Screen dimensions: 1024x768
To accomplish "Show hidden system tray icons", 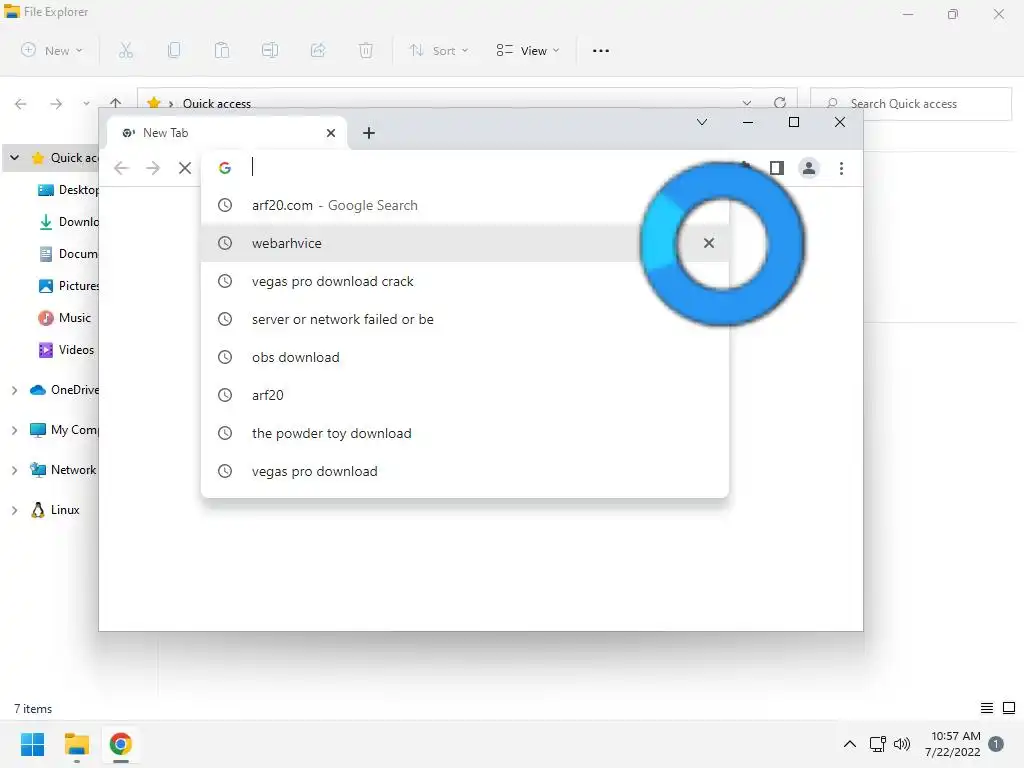I will [850, 744].
